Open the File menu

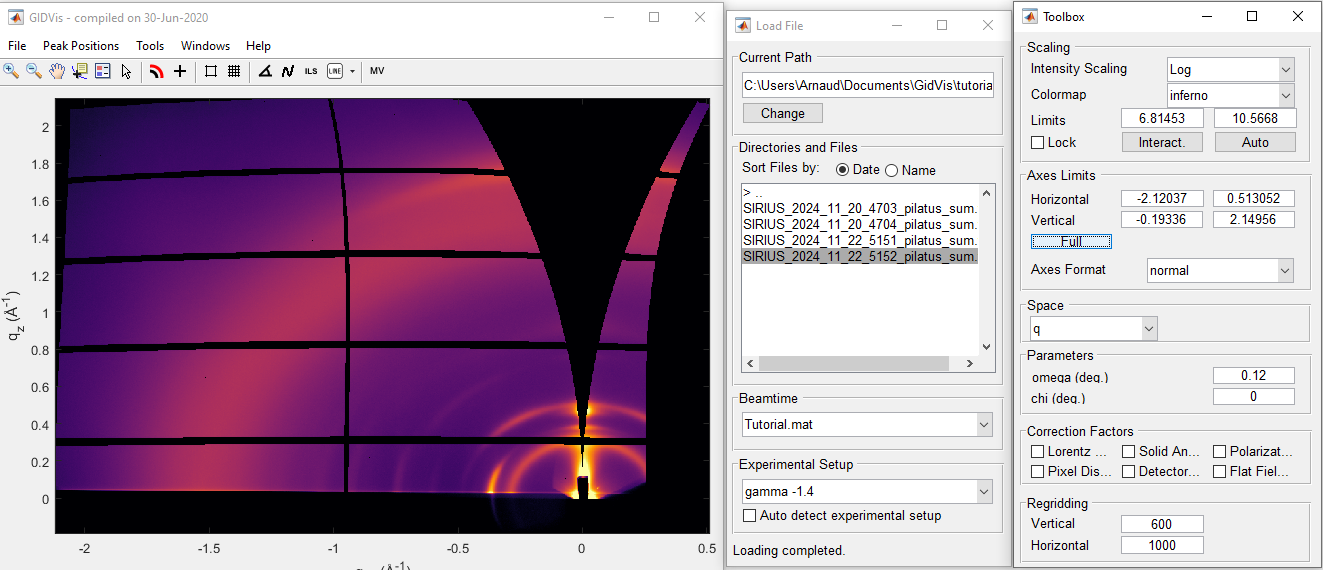coord(17,46)
